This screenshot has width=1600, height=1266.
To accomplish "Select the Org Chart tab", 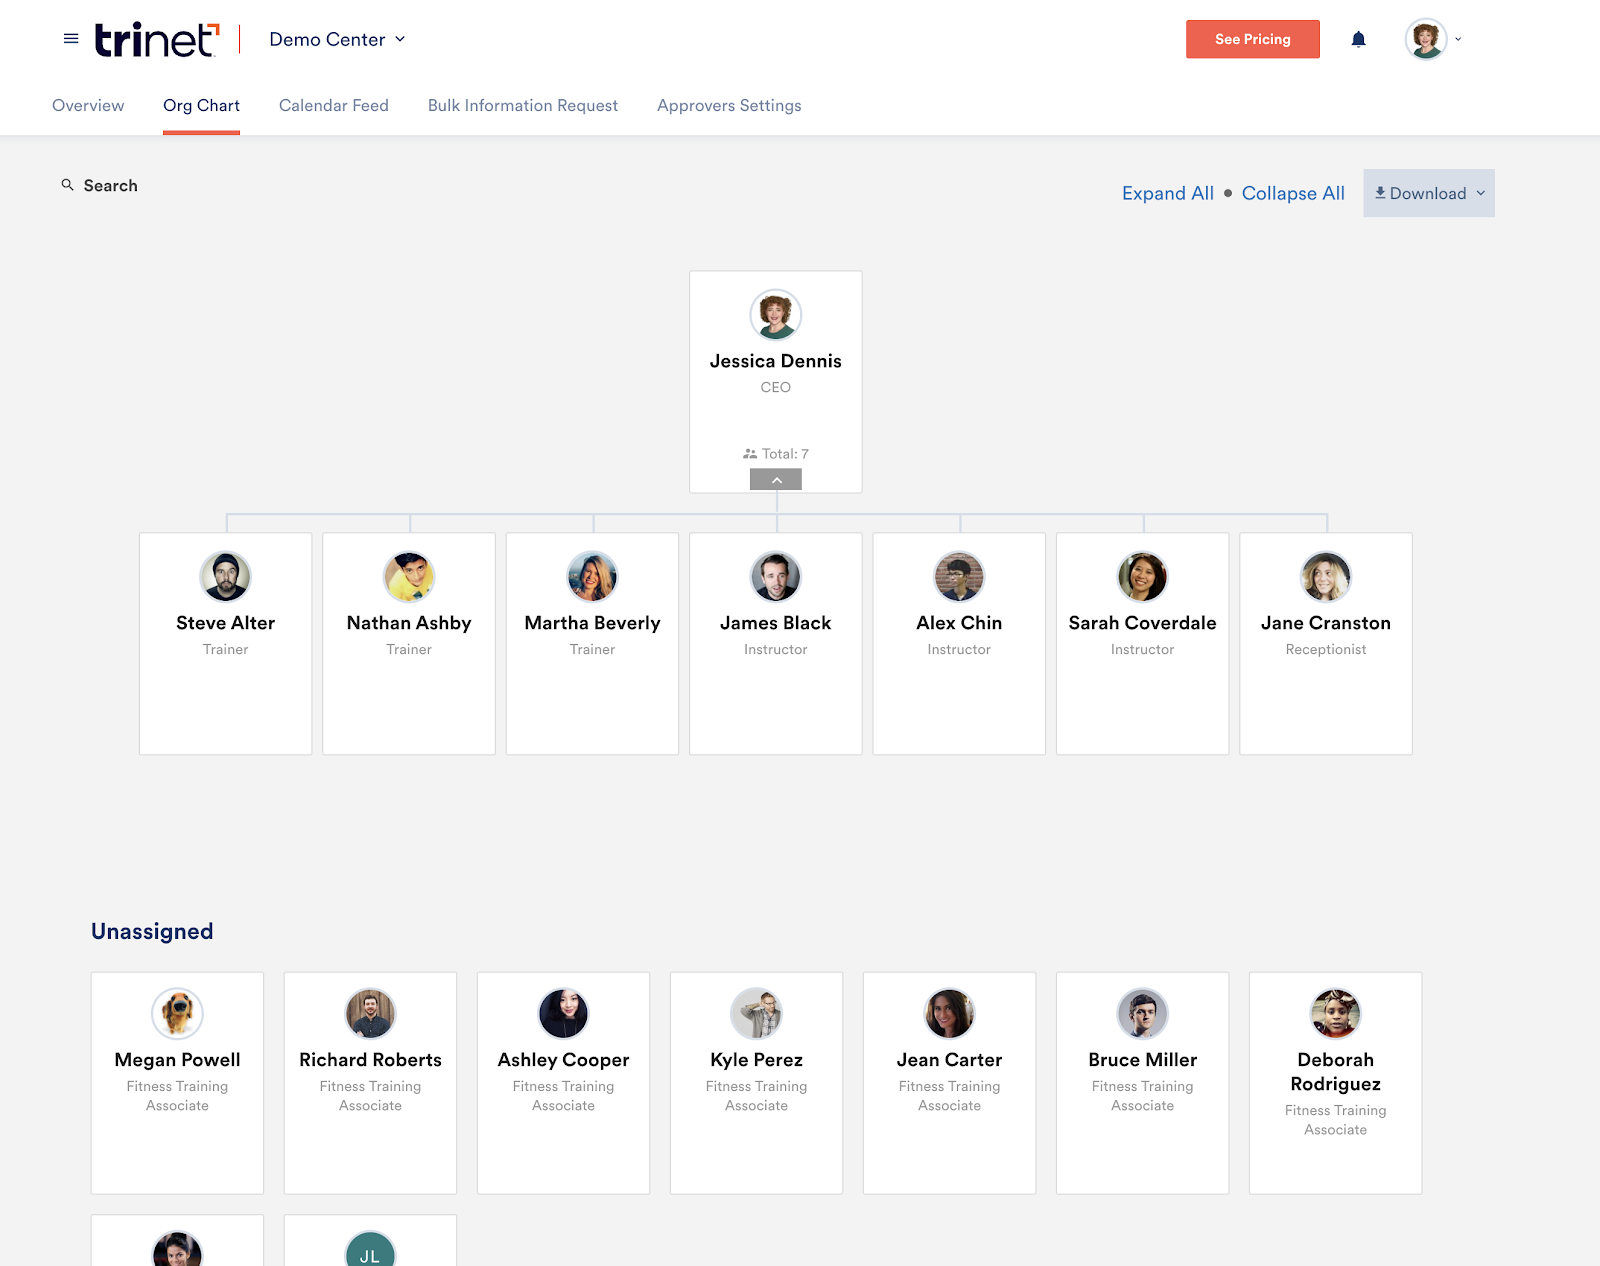I will (201, 105).
